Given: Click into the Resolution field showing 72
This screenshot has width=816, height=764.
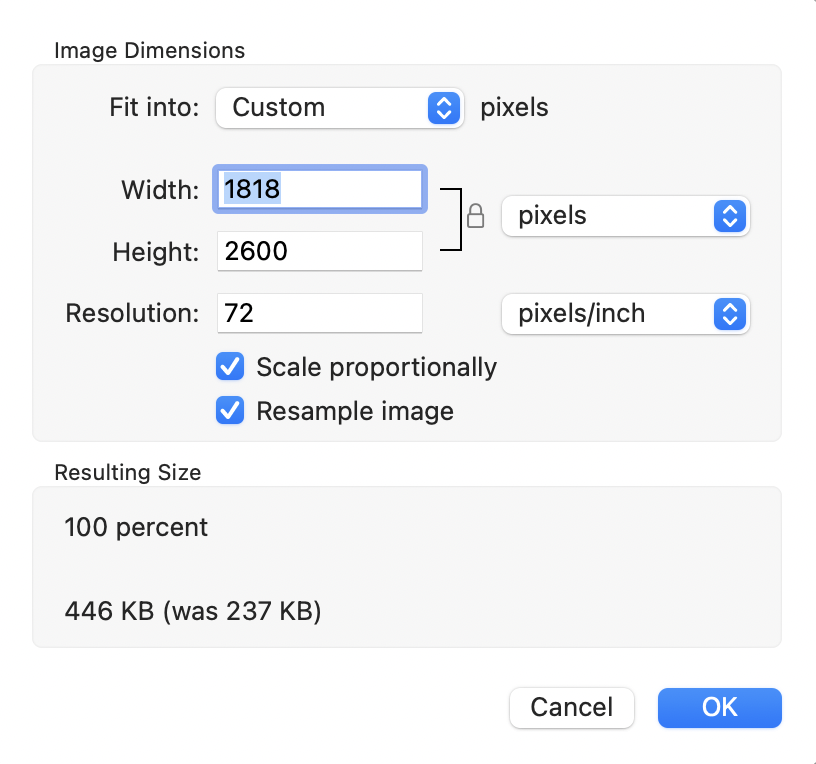Looking at the screenshot, I should (x=320, y=314).
